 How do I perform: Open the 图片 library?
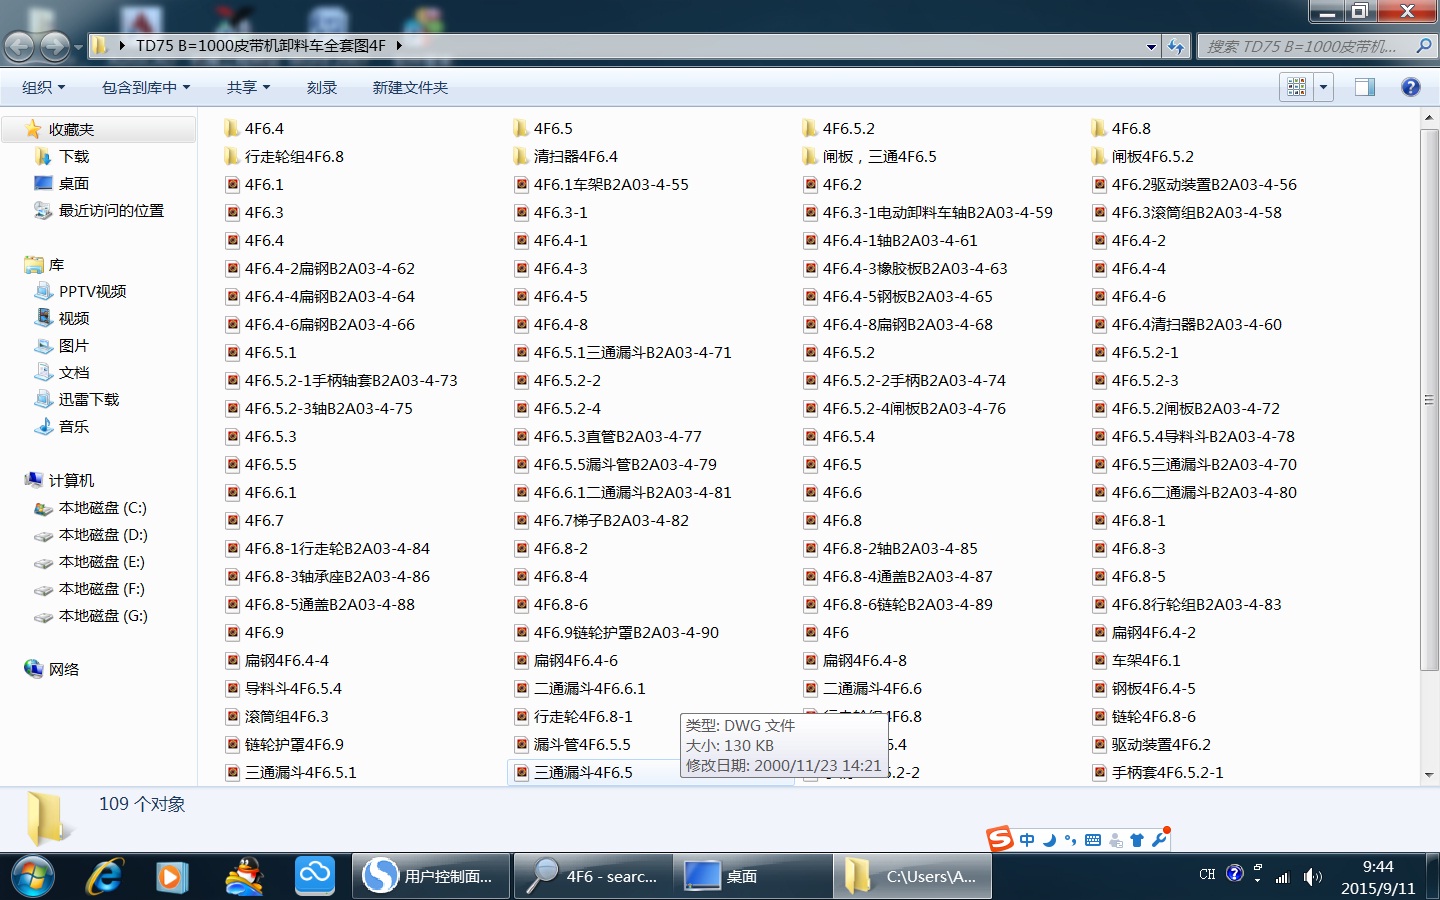point(73,345)
